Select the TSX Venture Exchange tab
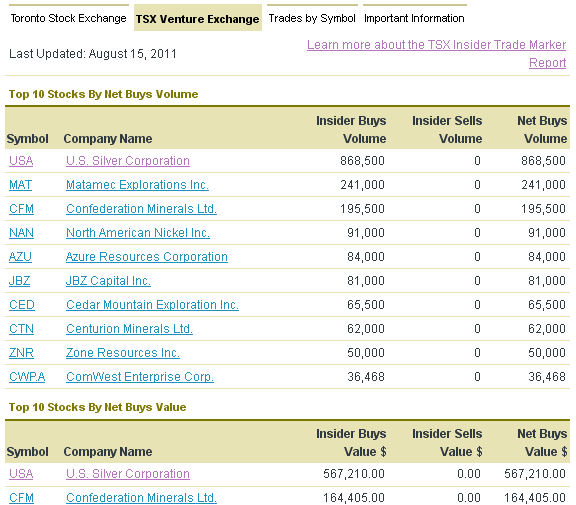 198,19
